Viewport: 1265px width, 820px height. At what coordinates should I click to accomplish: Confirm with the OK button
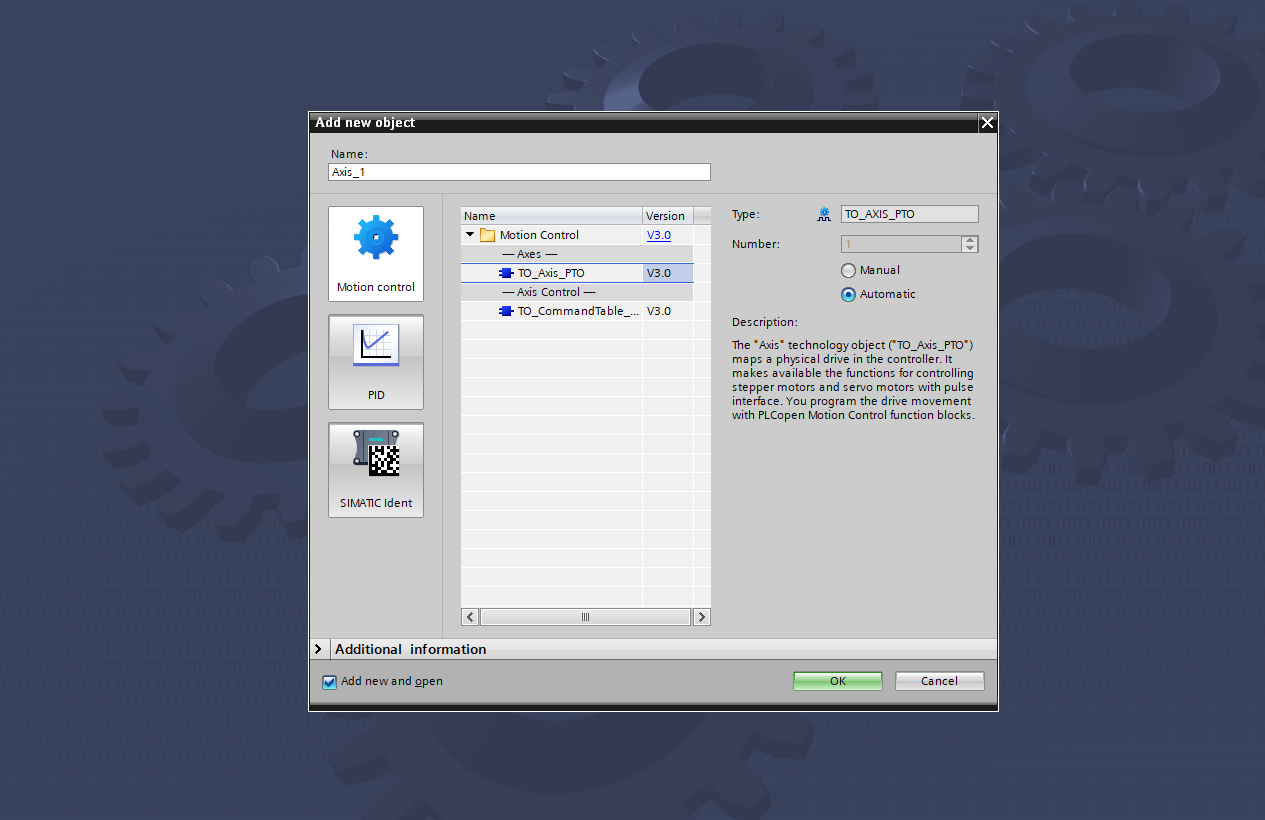838,681
